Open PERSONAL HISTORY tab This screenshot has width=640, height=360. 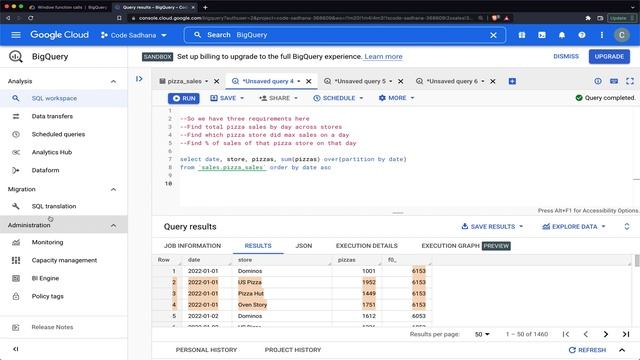[x=206, y=350]
